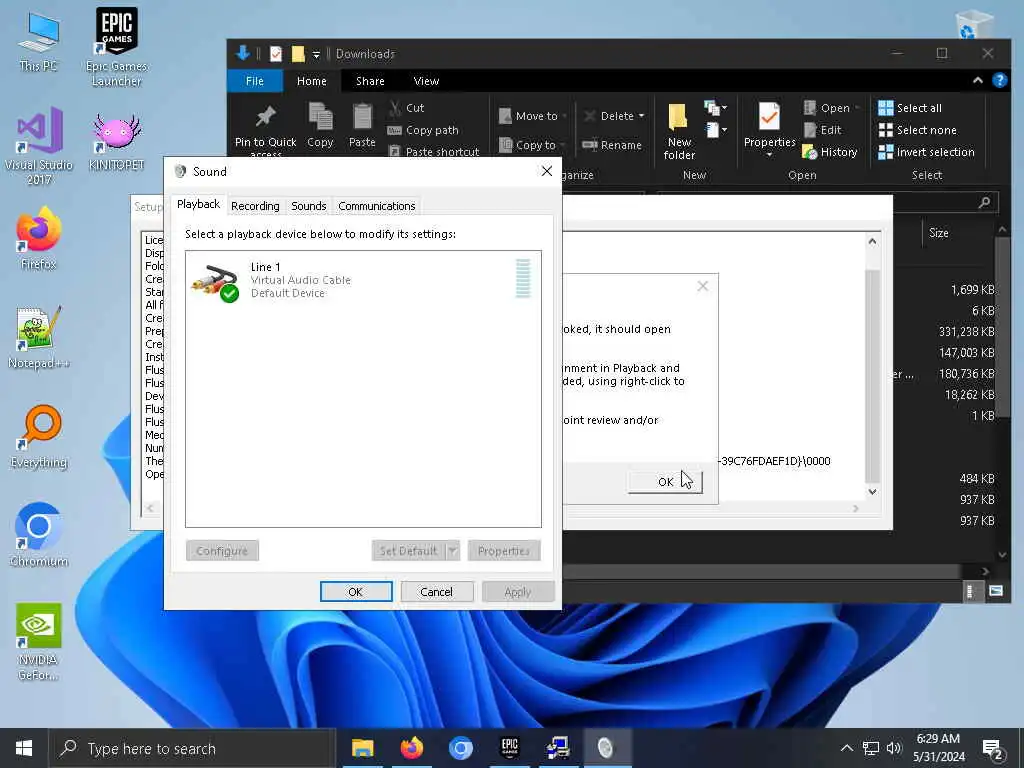Launch Epic Games Launcher desktop shortcut
The height and width of the screenshot is (768, 1024).
(x=116, y=47)
